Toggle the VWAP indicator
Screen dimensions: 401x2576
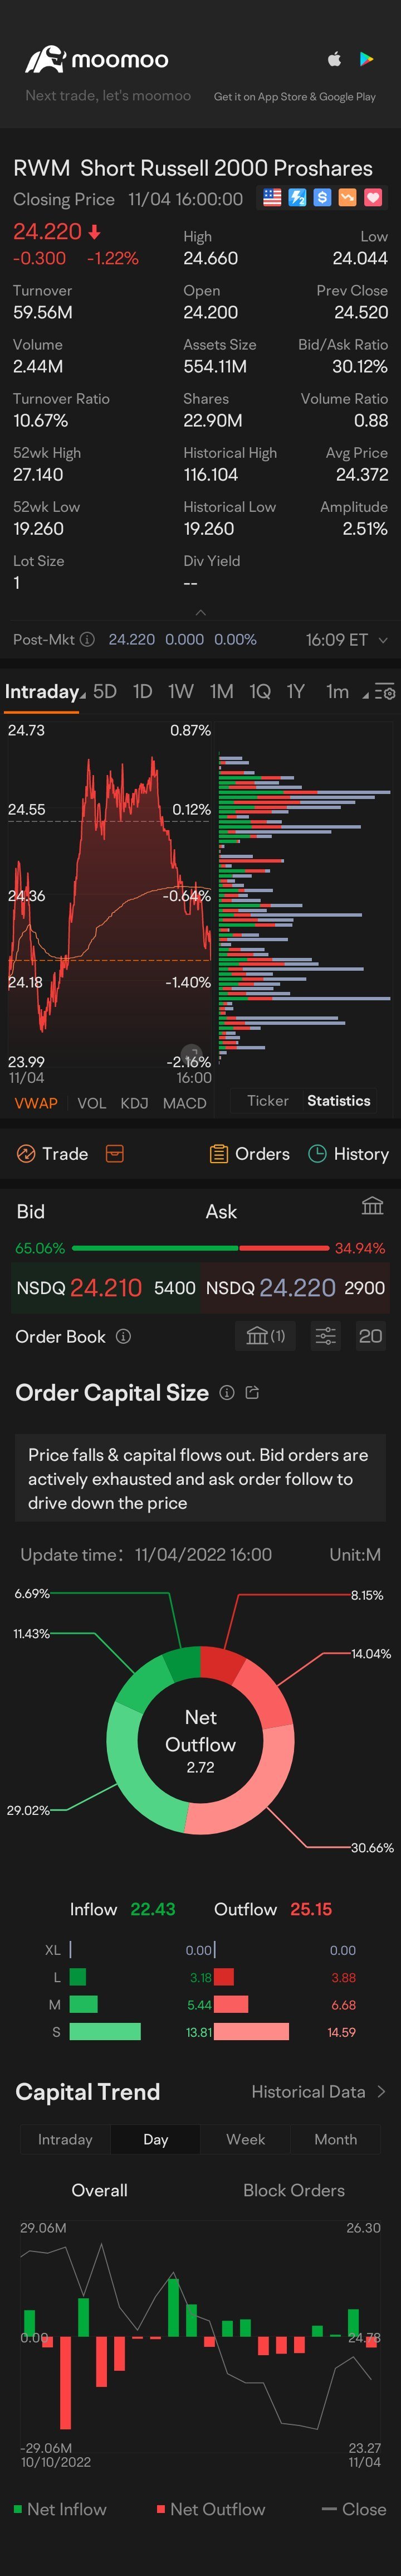click(36, 1103)
